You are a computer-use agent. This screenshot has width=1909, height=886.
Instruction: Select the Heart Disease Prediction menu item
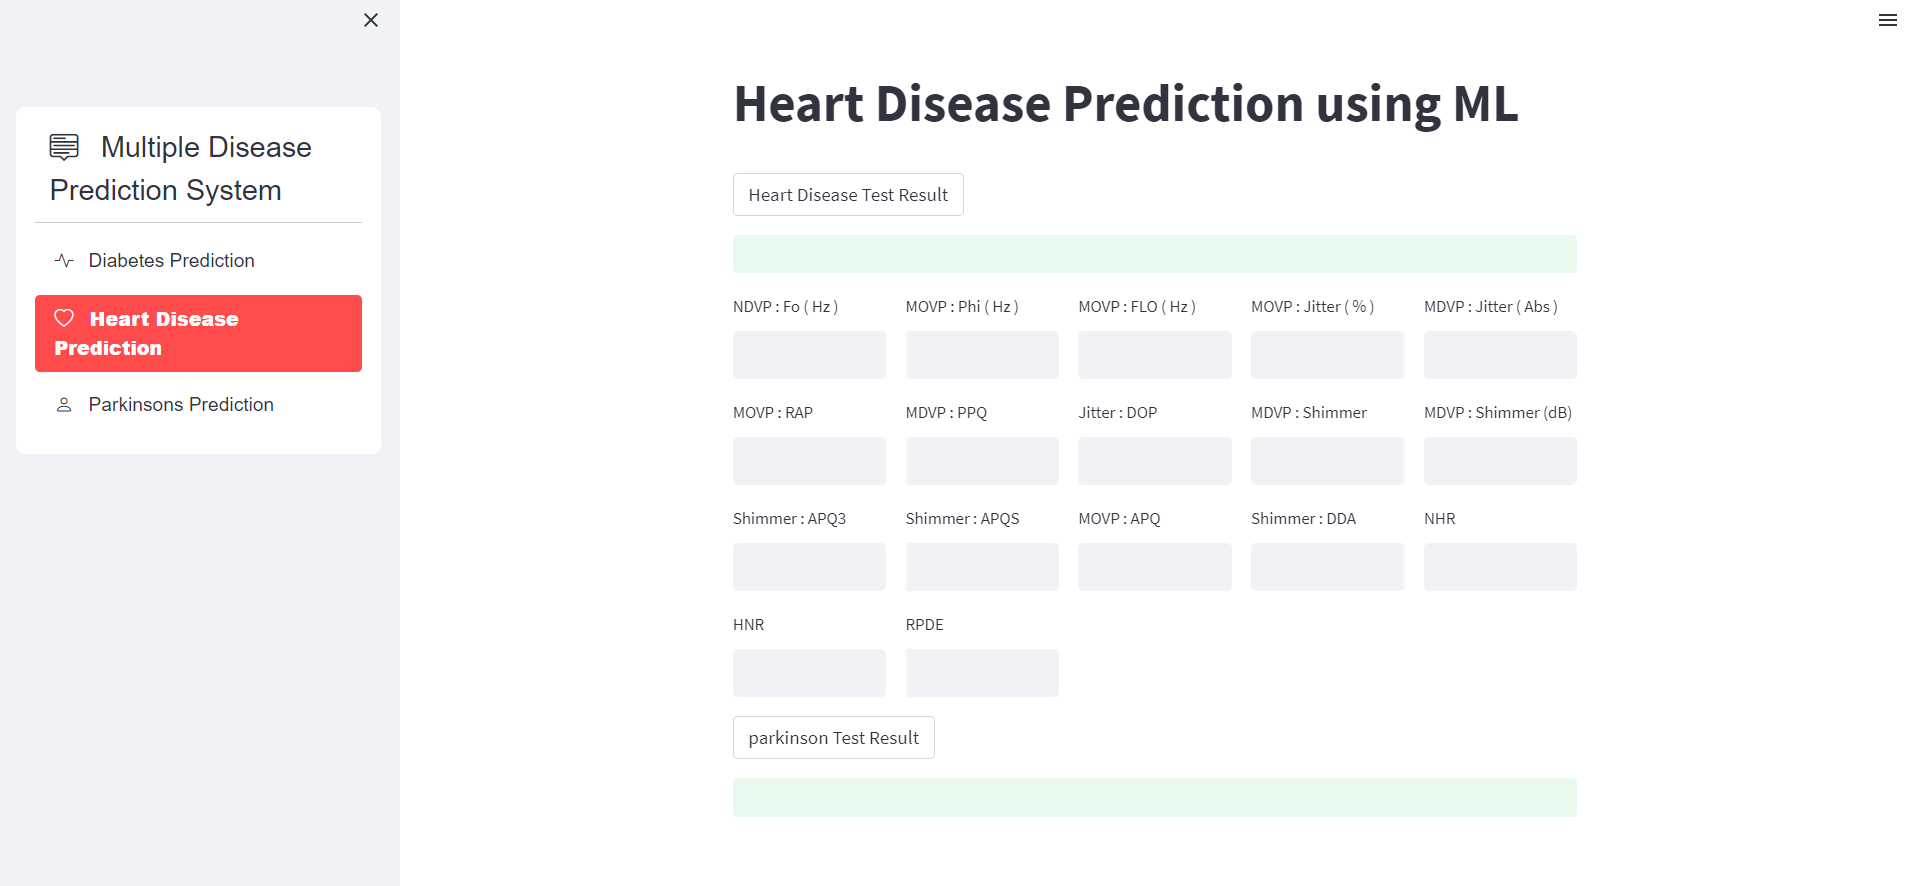coord(198,333)
